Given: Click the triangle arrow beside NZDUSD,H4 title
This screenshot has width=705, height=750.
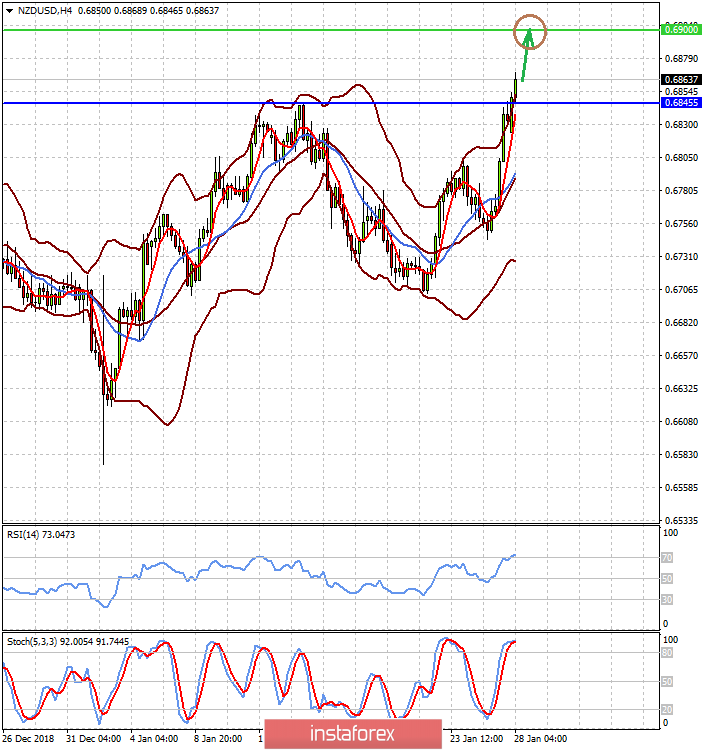Looking at the screenshot, I should (x=9, y=8).
